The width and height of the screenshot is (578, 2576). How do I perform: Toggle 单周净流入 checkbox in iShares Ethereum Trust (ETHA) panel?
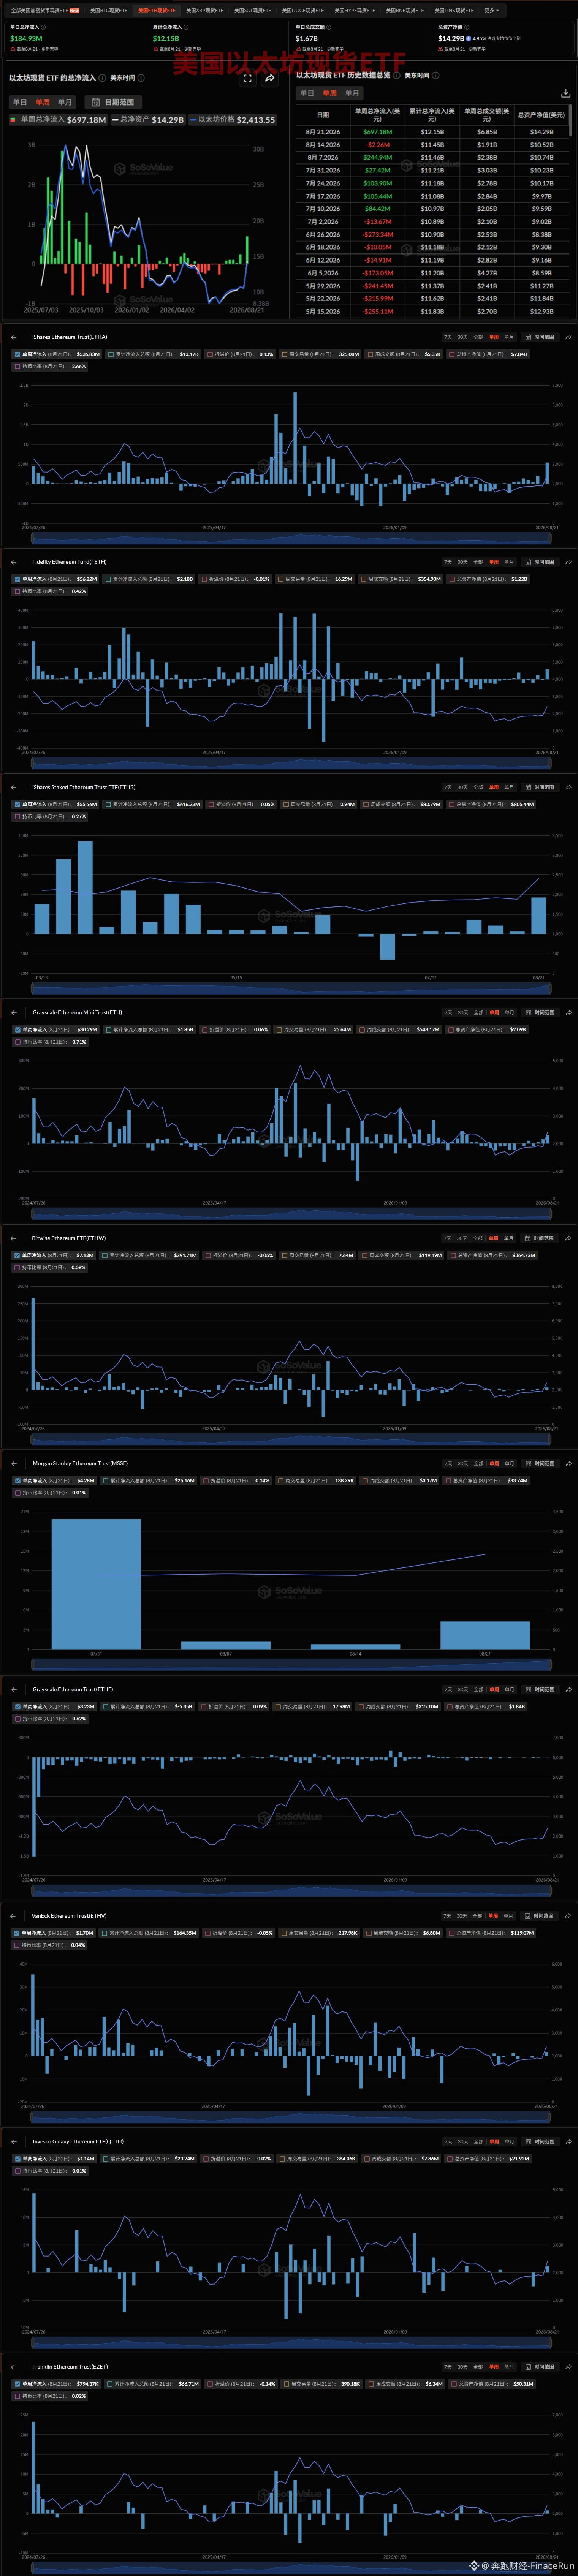point(17,354)
